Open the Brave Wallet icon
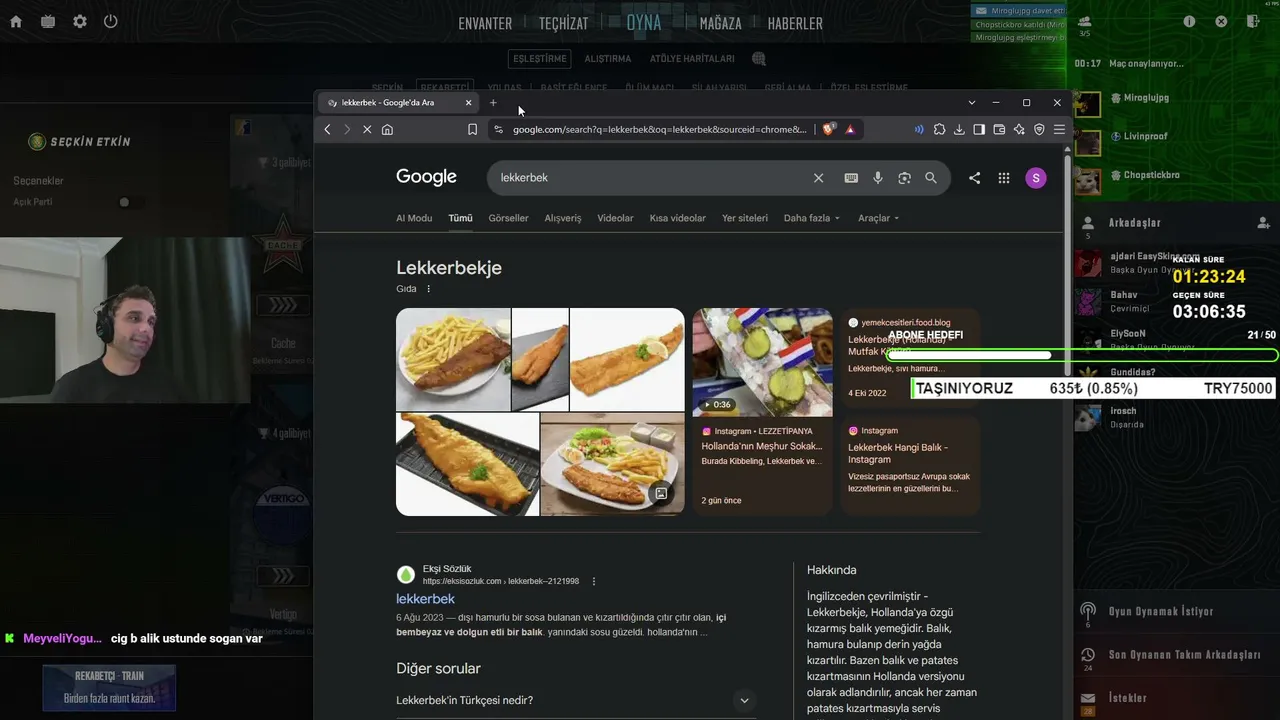This screenshot has height=720, width=1280. pos(999,129)
